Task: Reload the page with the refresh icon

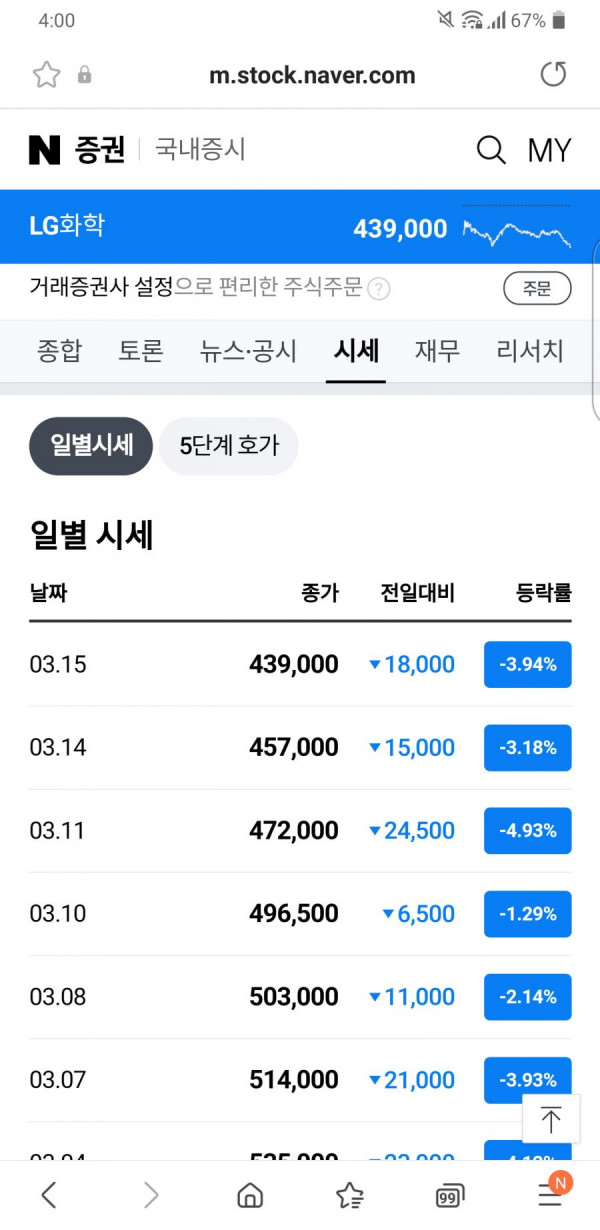Action: (553, 75)
